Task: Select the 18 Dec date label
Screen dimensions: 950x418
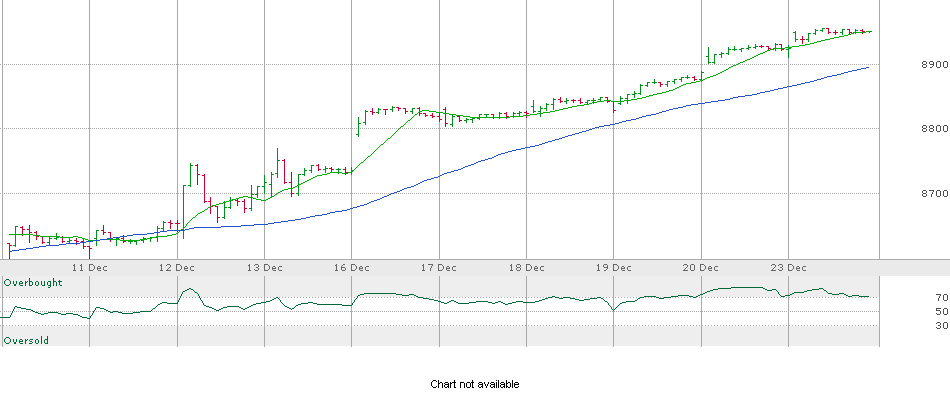Action: (526, 267)
